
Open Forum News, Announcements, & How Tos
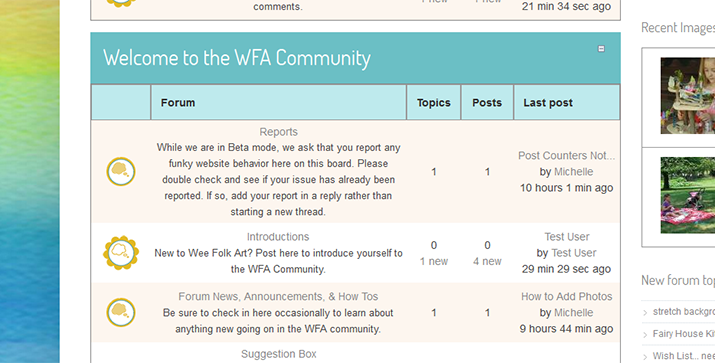(278, 296)
